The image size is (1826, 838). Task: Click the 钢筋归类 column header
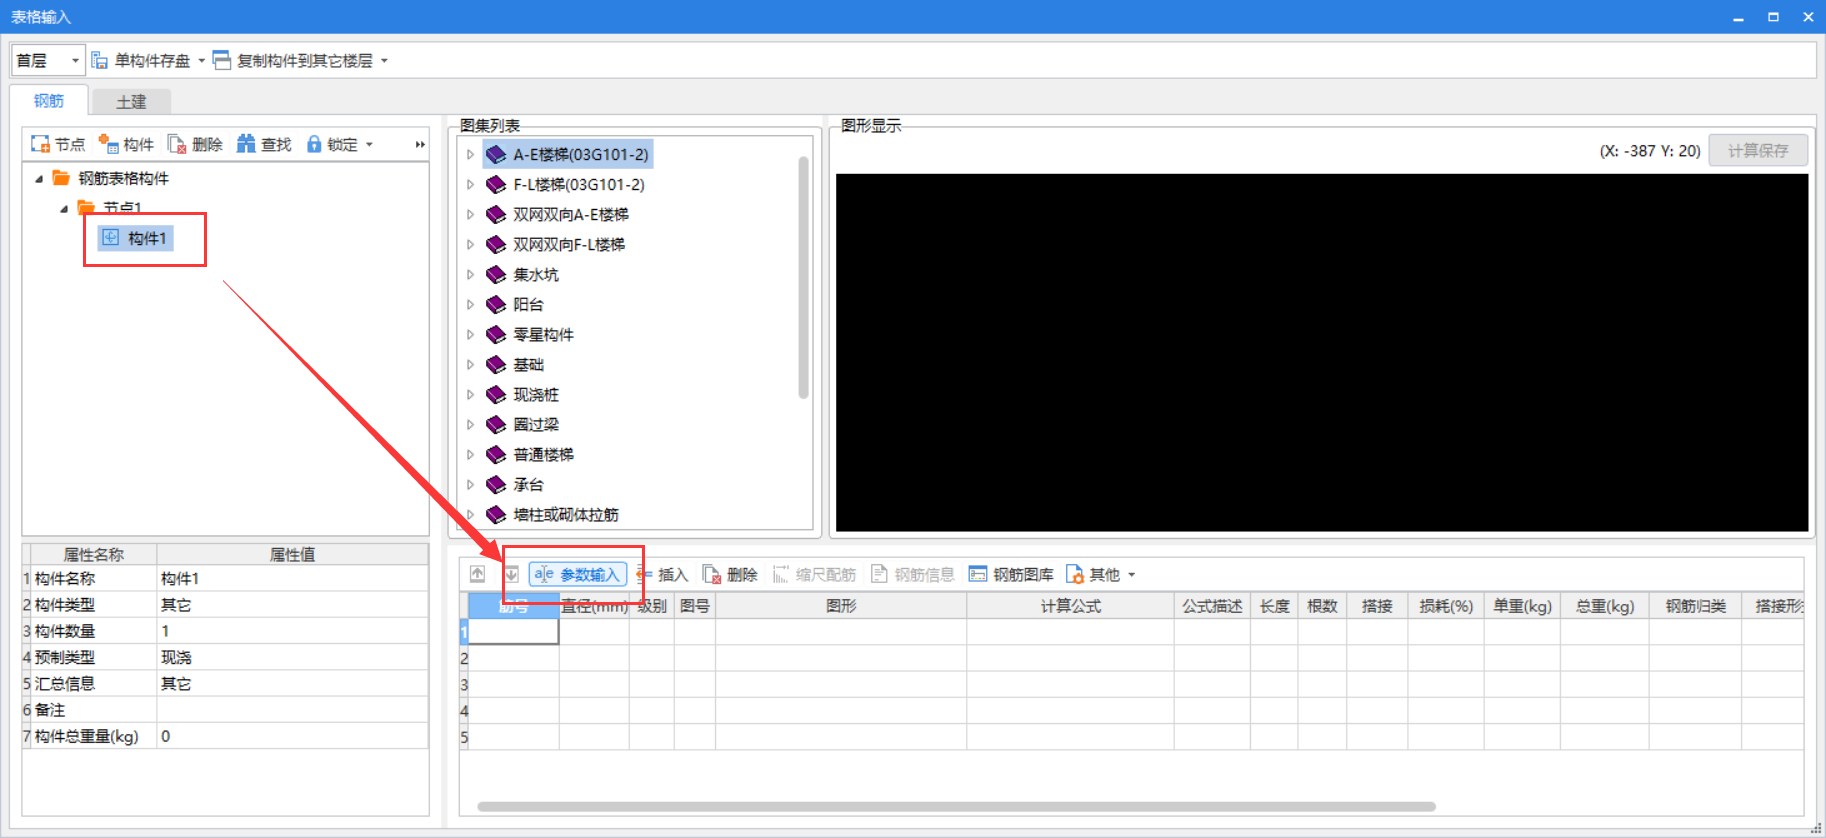(1695, 606)
